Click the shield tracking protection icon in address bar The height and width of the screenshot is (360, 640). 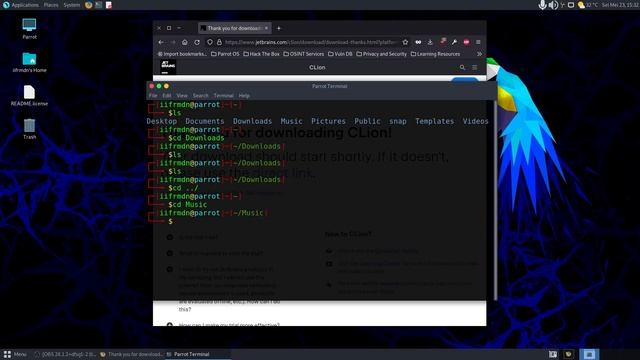tap(210, 42)
